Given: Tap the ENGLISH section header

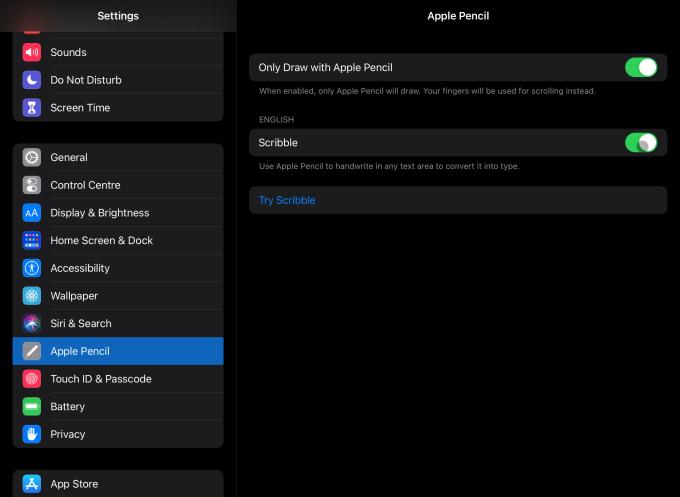Looking at the screenshot, I should pos(276,120).
